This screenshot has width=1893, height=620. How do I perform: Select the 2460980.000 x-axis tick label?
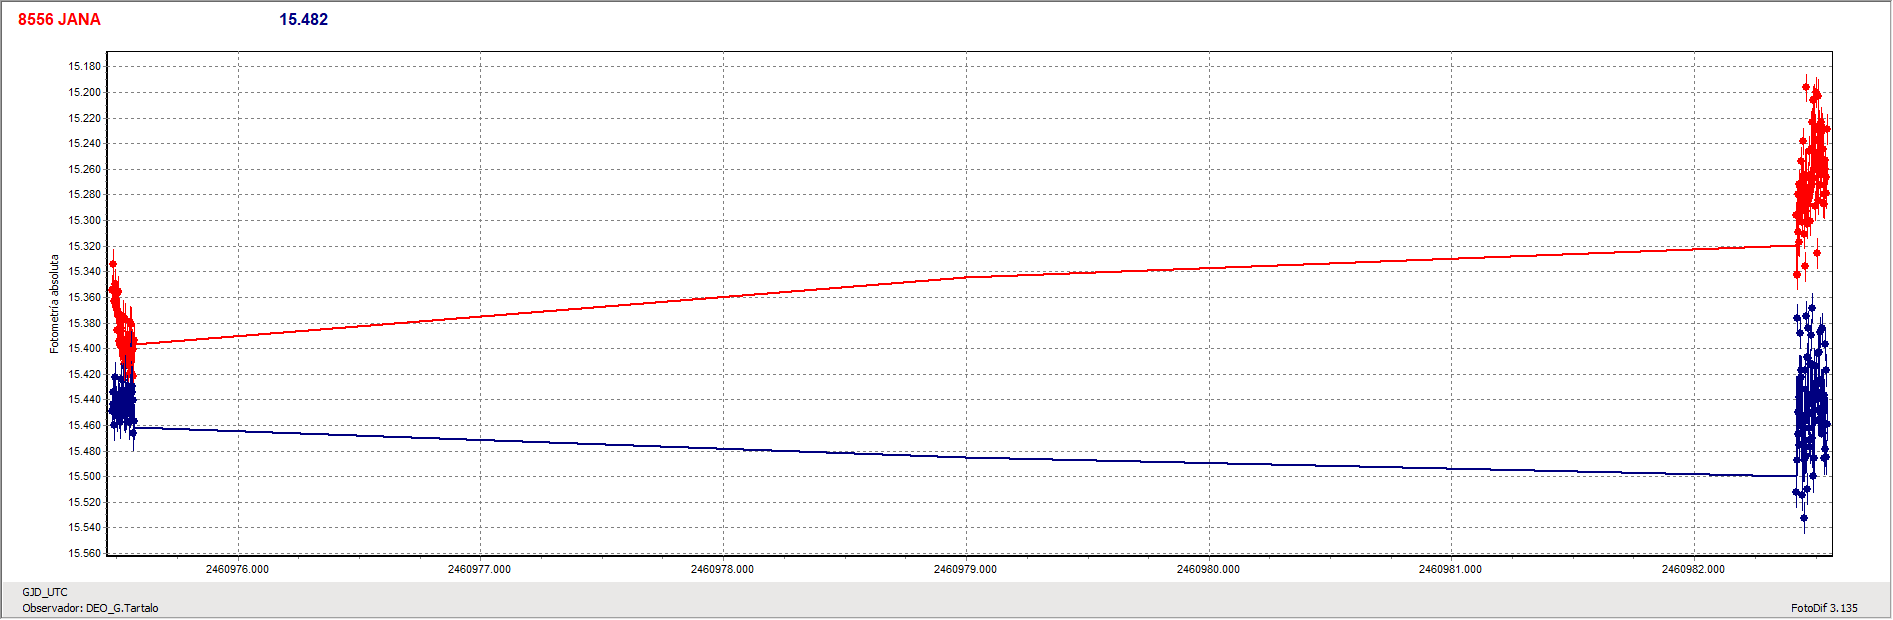click(x=1208, y=569)
